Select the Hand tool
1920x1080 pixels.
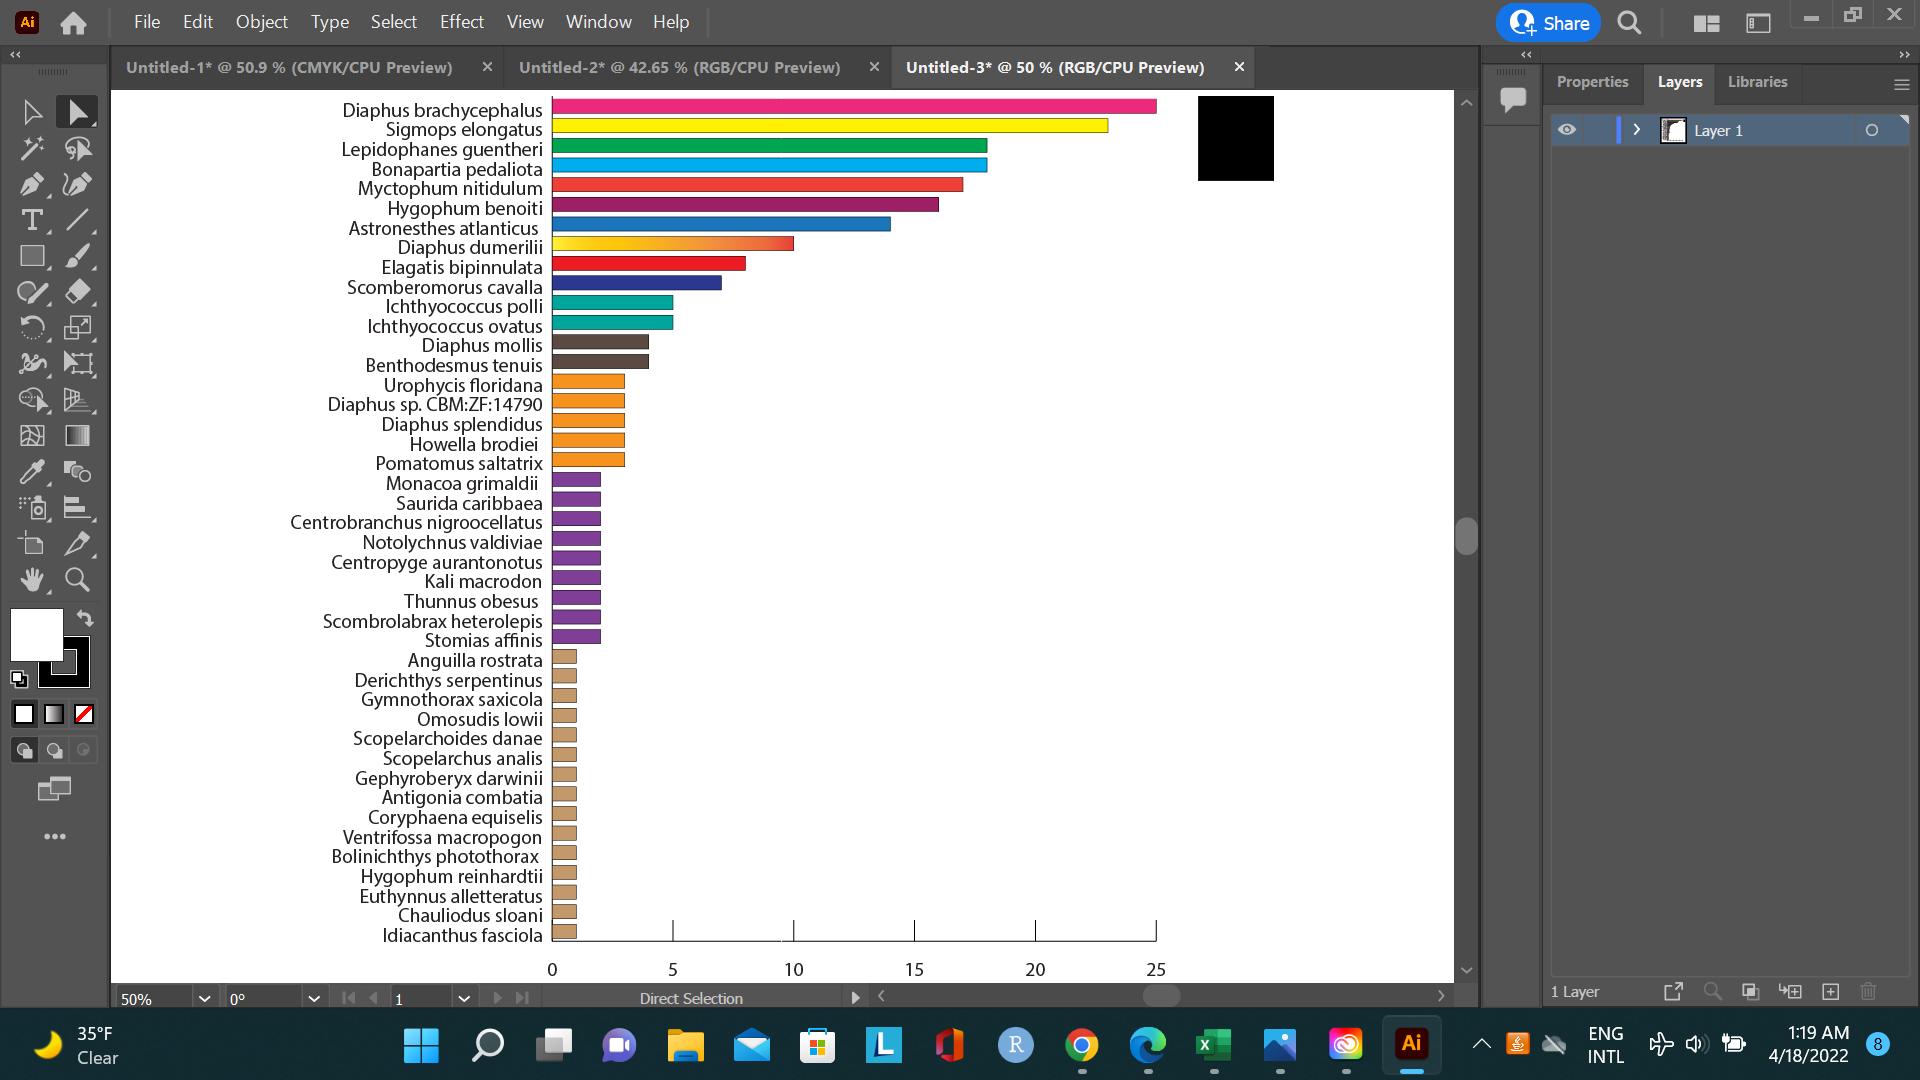point(31,580)
